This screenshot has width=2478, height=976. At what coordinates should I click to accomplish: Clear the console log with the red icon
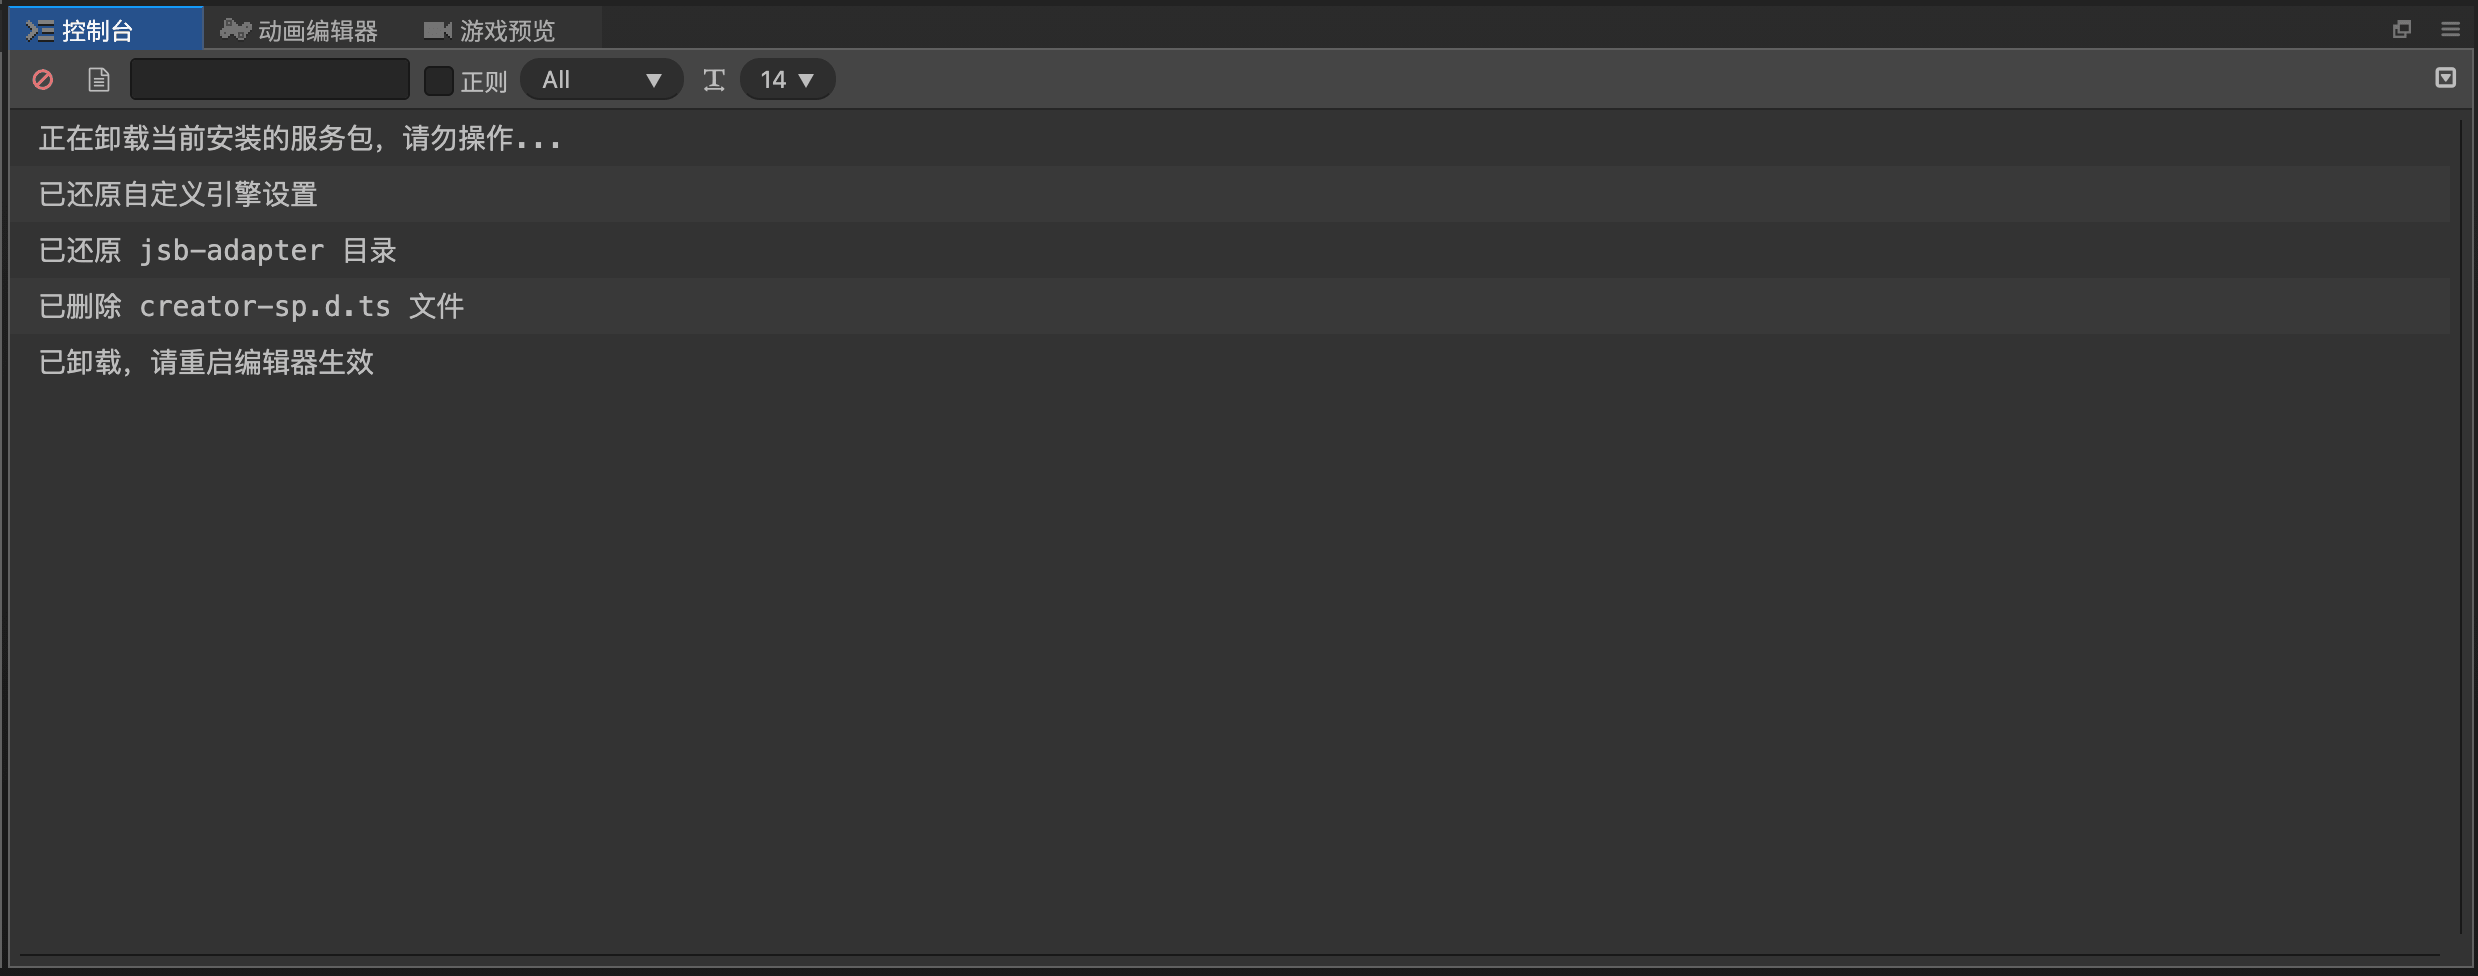[x=43, y=80]
